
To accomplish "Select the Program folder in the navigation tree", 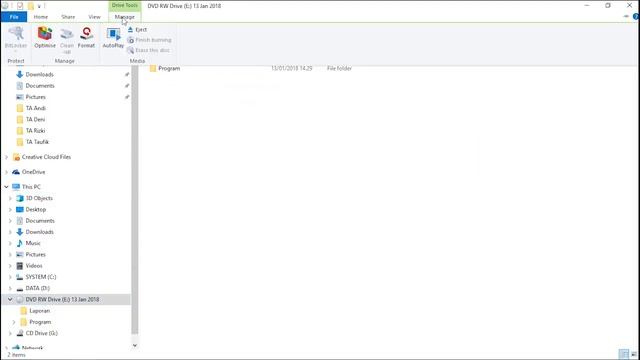I will pyautogui.click(x=40, y=322).
